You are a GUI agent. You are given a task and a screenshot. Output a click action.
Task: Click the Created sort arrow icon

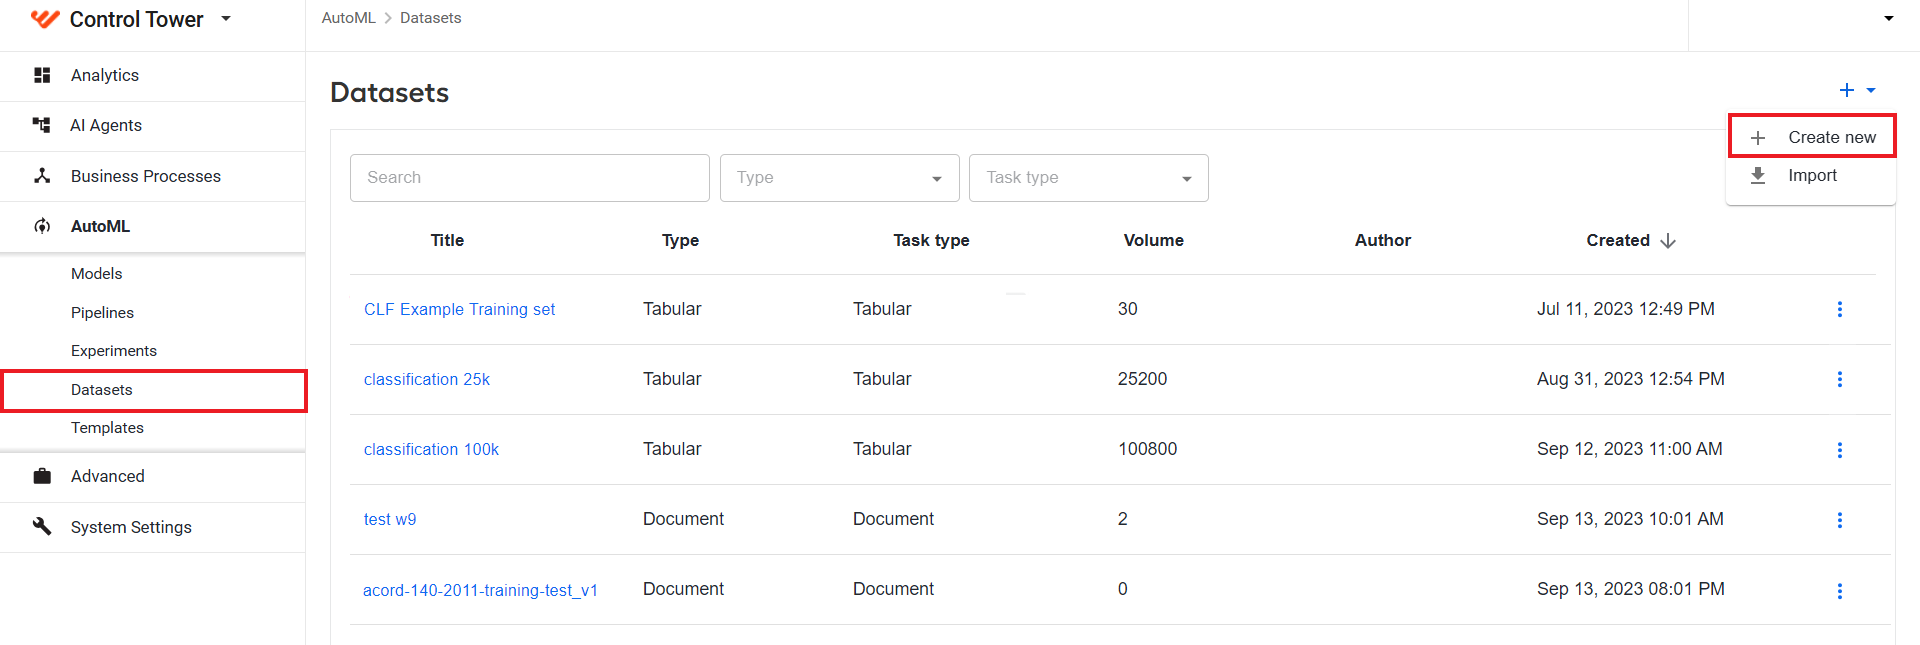coord(1667,241)
